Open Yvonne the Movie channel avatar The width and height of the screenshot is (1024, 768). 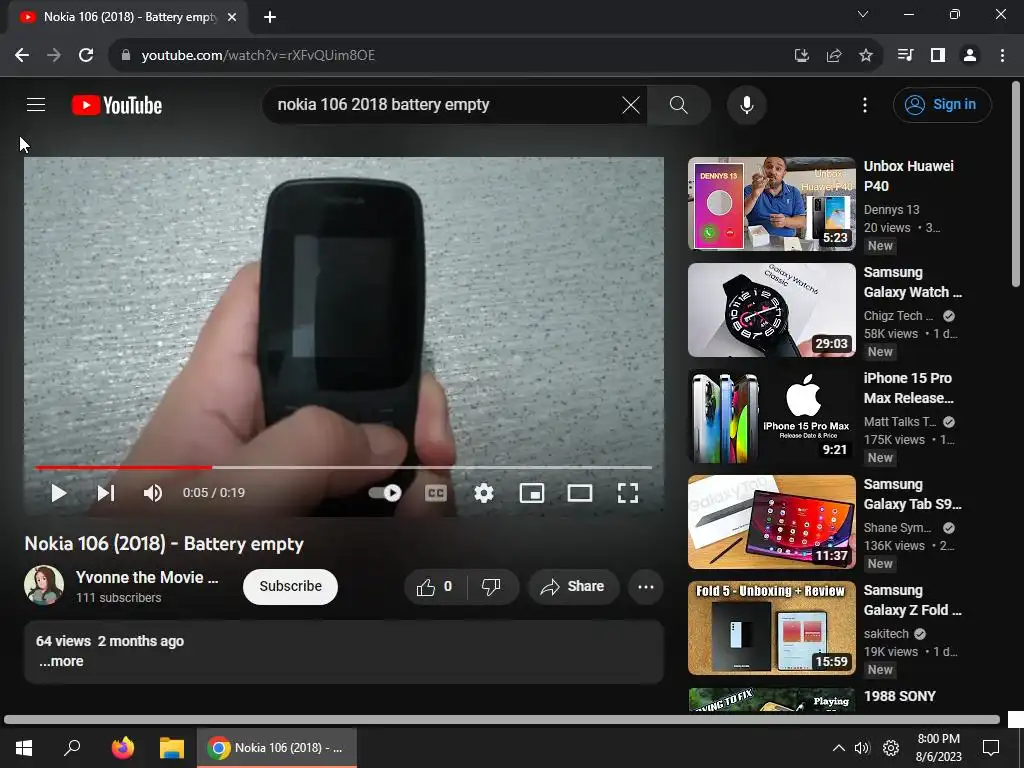[44, 585]
